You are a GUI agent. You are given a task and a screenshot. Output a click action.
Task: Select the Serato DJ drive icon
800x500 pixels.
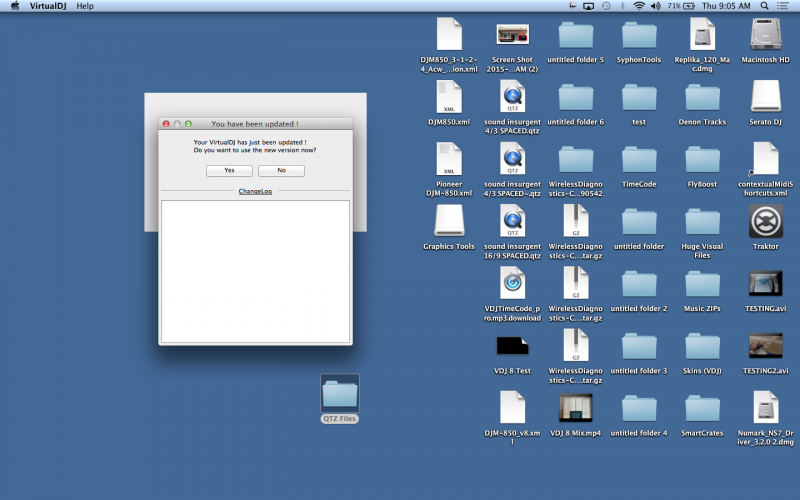coord(765,96)
